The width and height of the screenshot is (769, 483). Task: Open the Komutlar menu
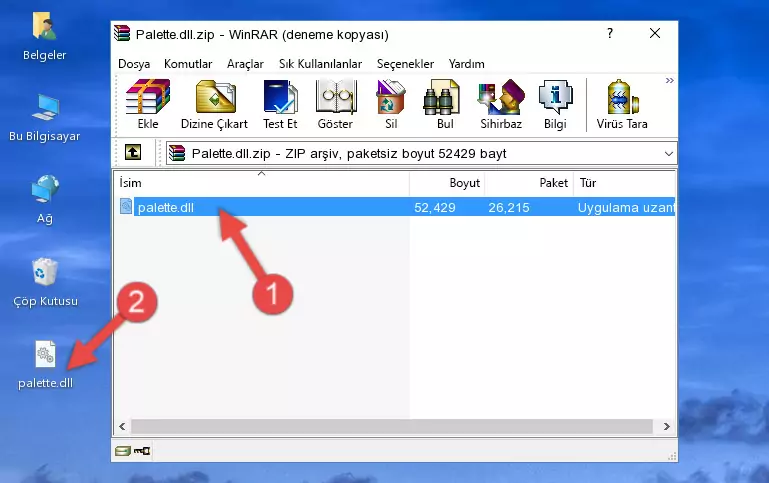pyautogui.click(x=188, y=64)
